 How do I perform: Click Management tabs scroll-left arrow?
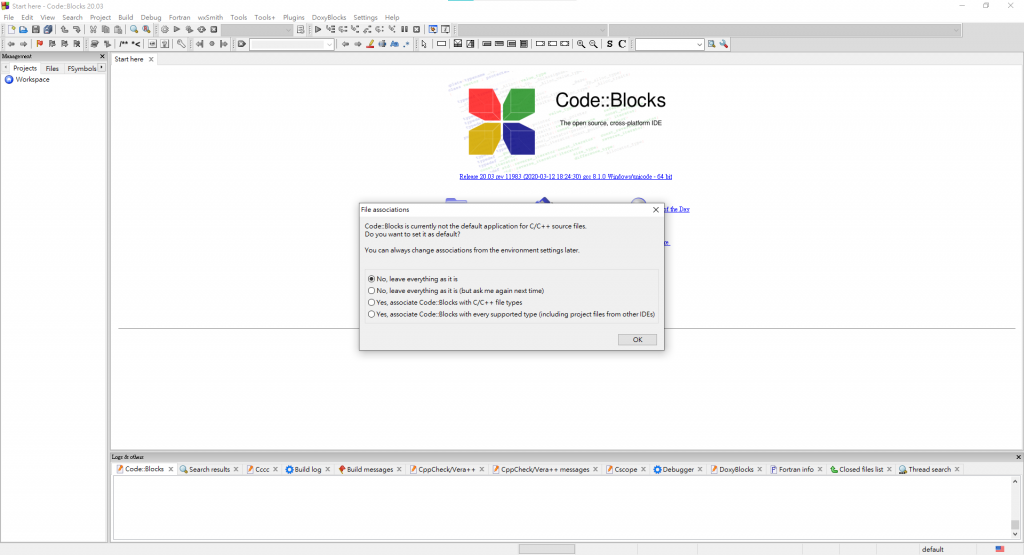[x=5, y=67]
